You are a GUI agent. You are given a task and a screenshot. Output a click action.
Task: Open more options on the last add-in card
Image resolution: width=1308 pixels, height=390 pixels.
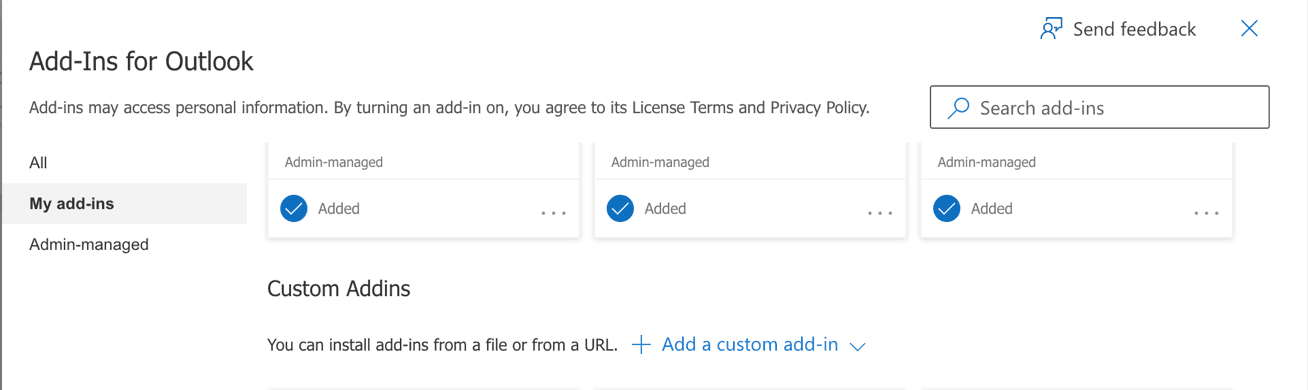pos(1206,213)
